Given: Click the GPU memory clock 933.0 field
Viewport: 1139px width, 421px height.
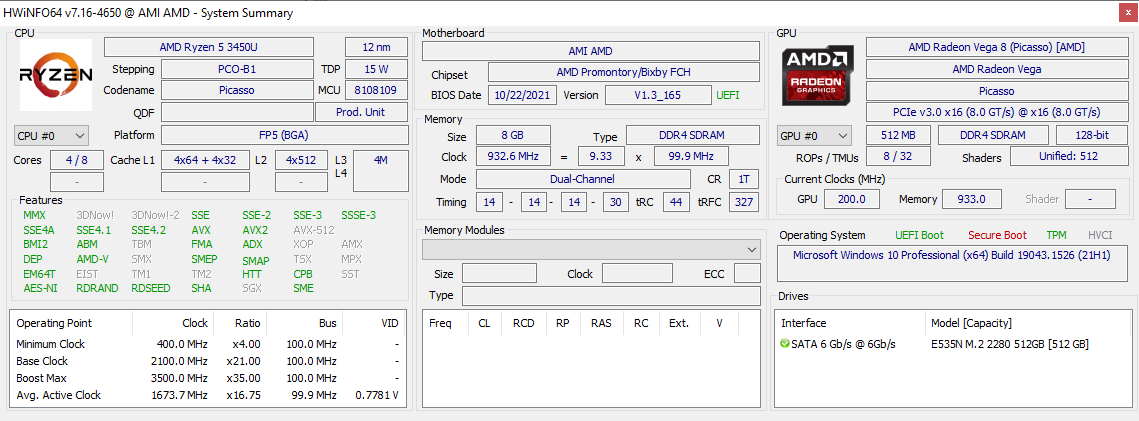Looking at the screenshot, I should (972, 199).
